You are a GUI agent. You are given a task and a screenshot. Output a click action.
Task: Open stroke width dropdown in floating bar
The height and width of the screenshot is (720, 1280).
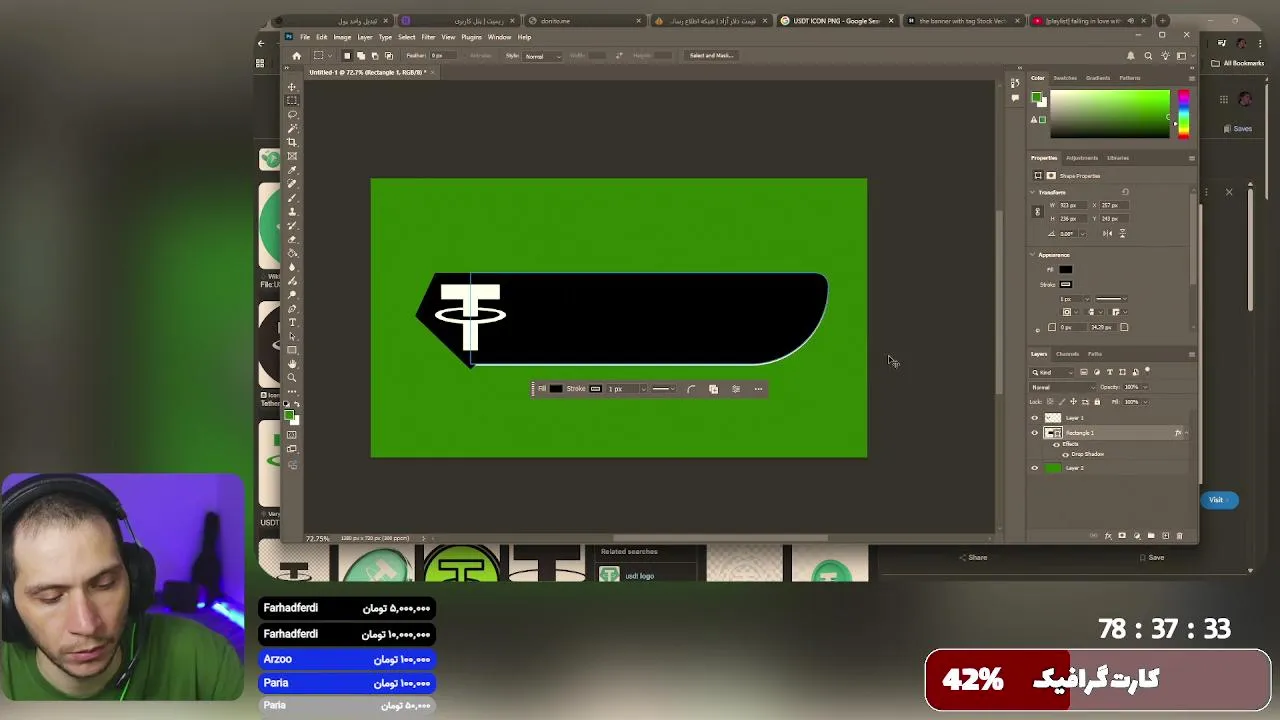(x=642, y=389)
